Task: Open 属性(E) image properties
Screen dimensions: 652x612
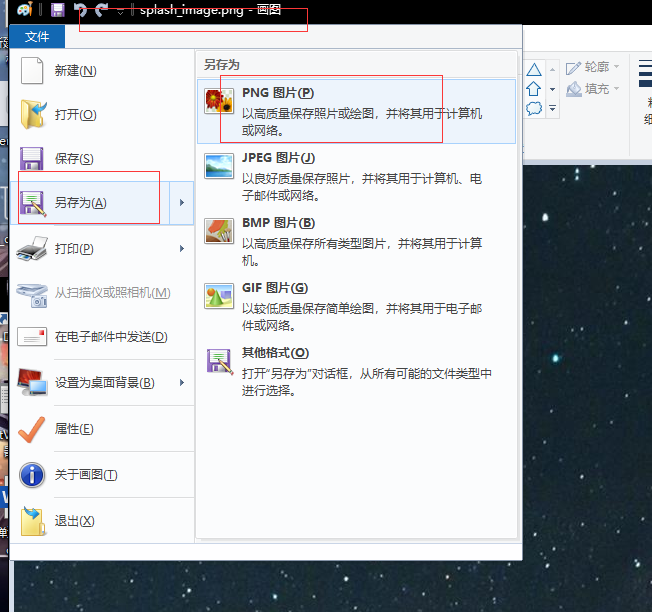Action: (102, 429)
